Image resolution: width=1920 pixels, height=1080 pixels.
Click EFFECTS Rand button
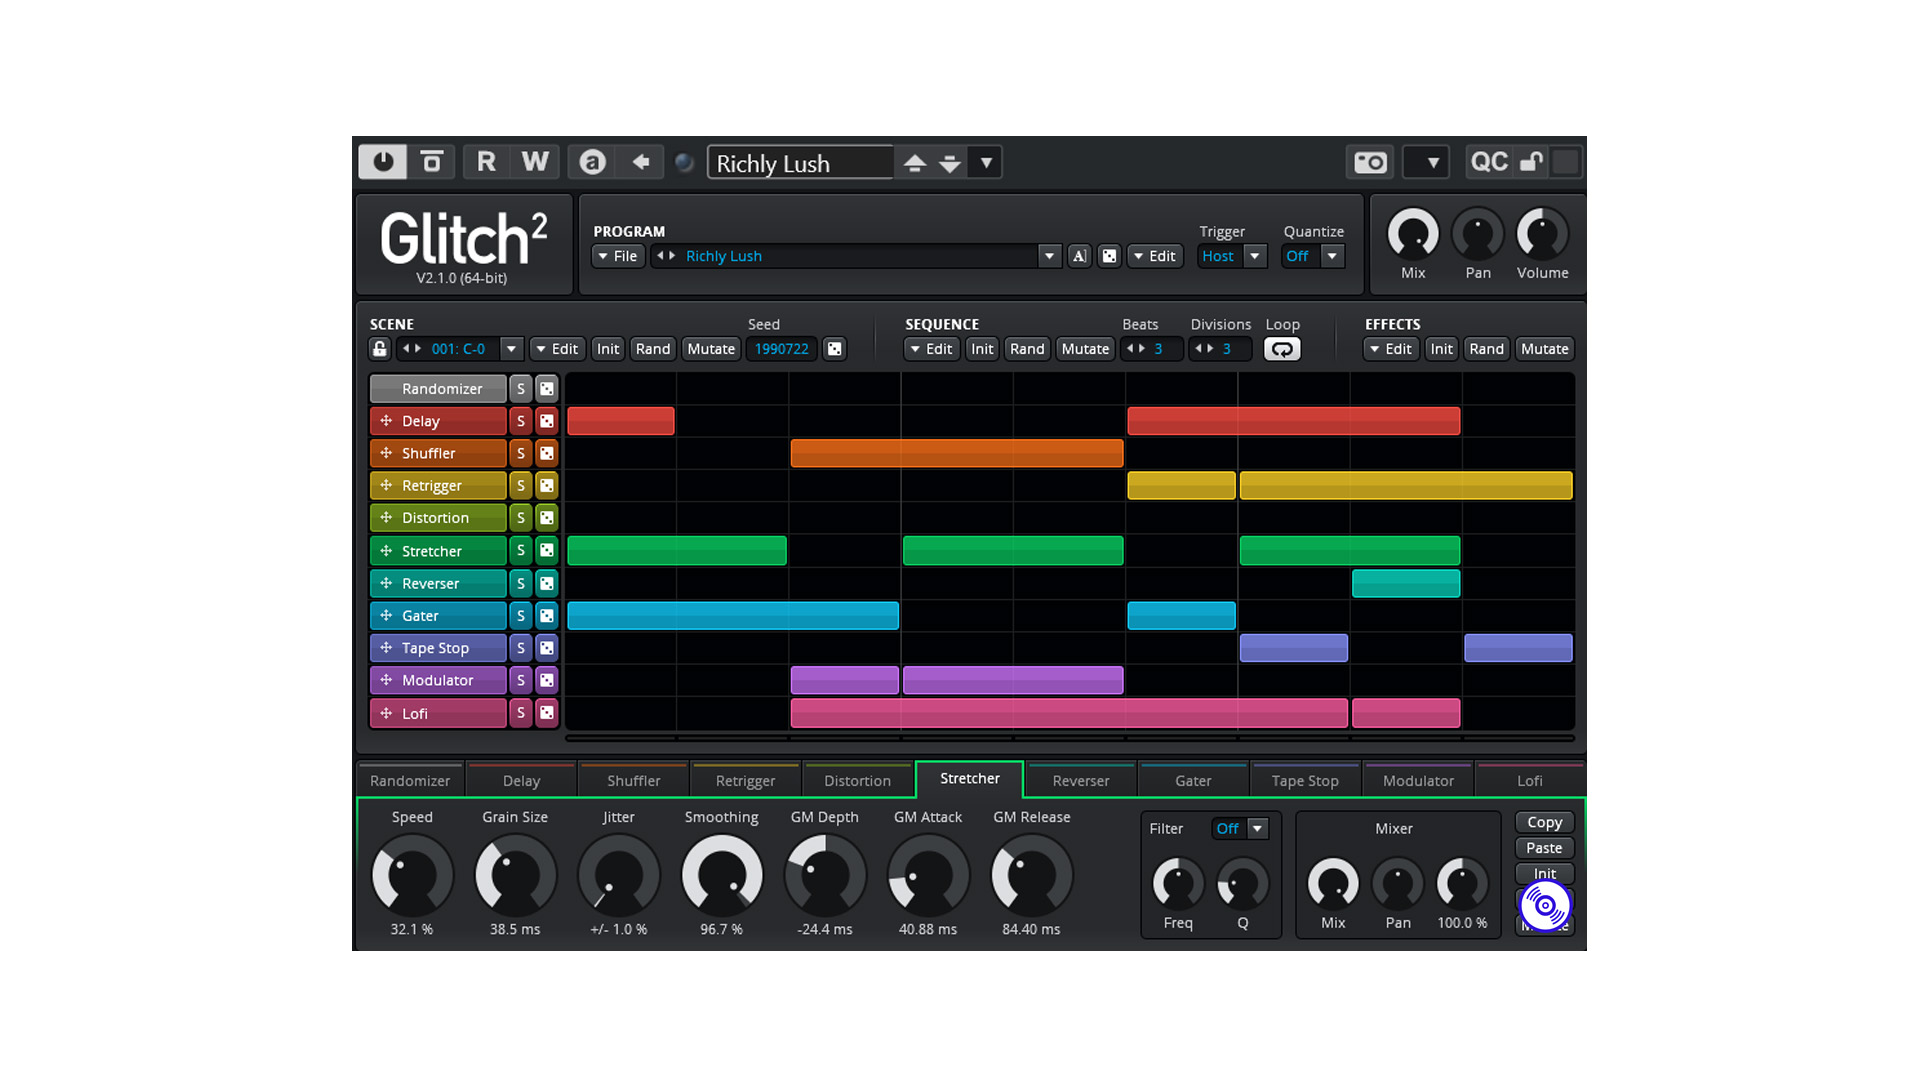(x=1486, y=349)
